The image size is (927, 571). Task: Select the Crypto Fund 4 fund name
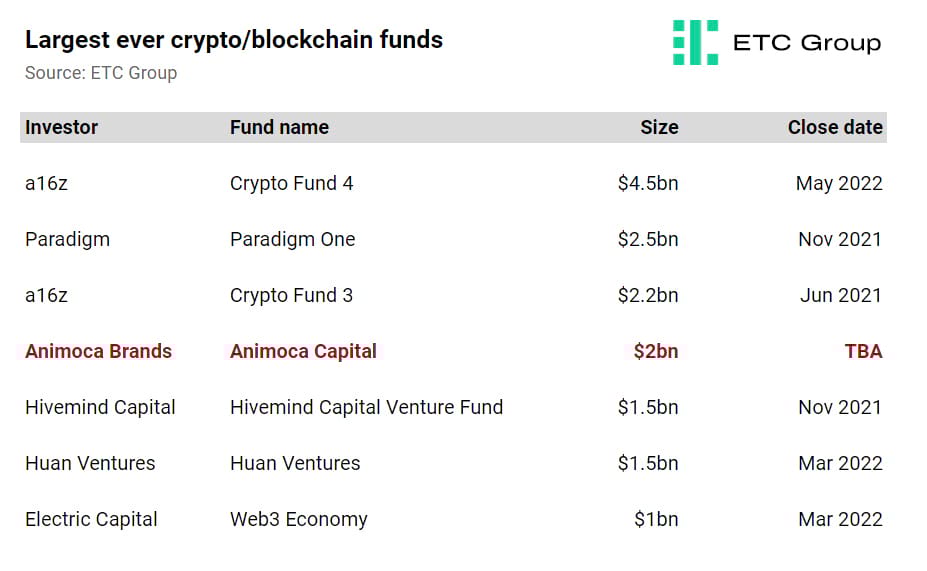tap(291, 183)
